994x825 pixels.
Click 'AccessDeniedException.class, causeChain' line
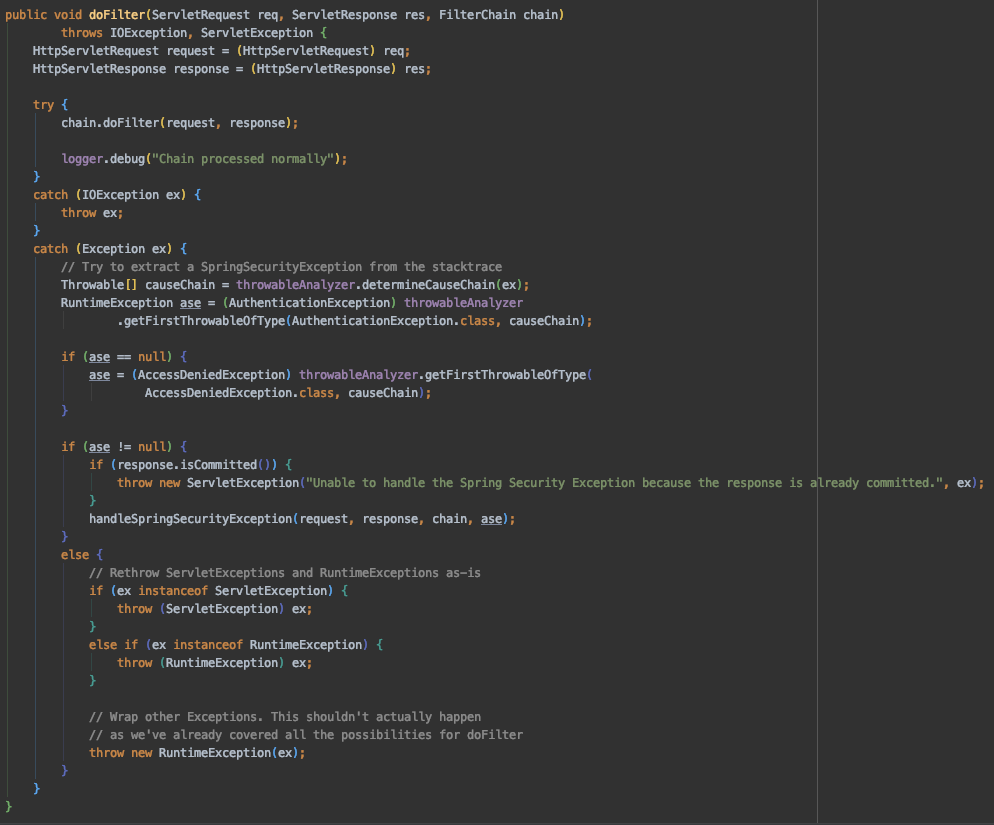[288, 393]
